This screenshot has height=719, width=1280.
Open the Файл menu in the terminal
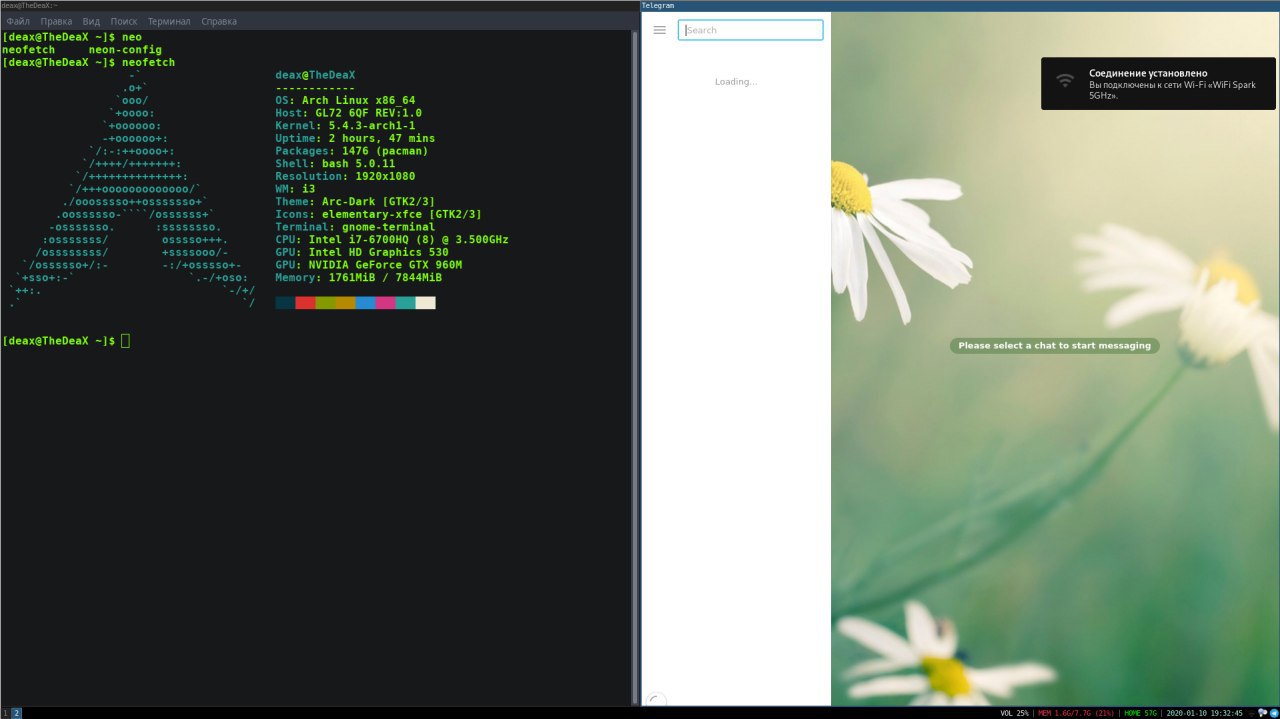18,21
